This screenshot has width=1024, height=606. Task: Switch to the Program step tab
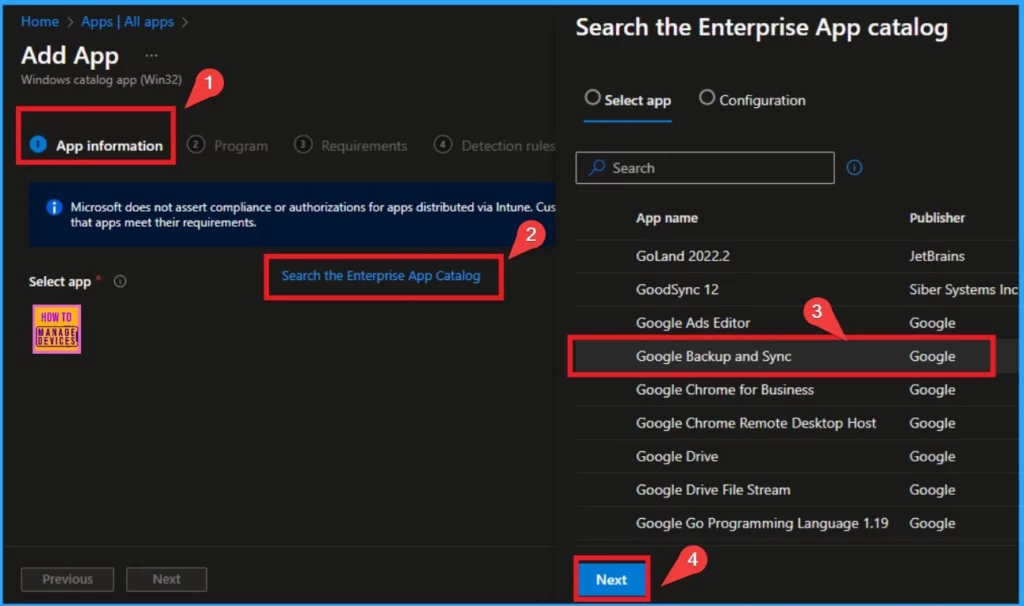click(x=227, y=145)
